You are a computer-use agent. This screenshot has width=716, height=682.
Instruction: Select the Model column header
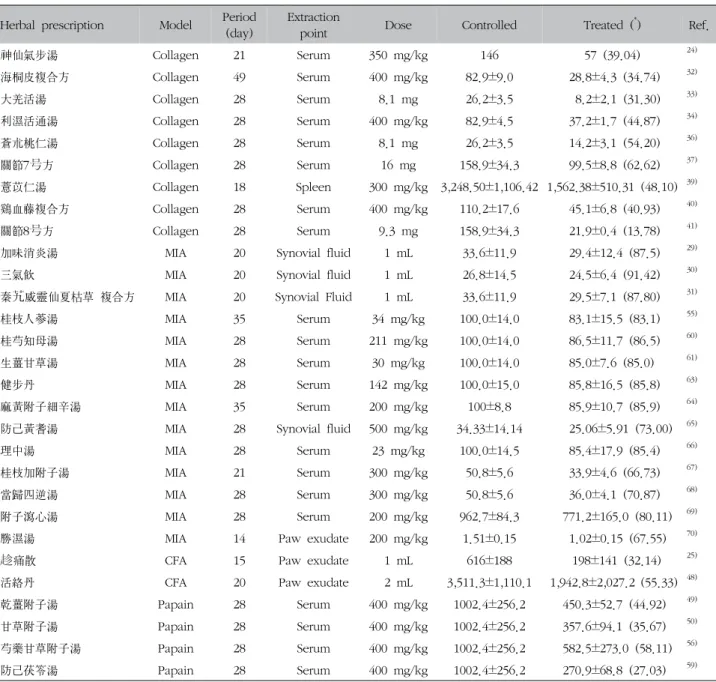(x=175, y=25)
